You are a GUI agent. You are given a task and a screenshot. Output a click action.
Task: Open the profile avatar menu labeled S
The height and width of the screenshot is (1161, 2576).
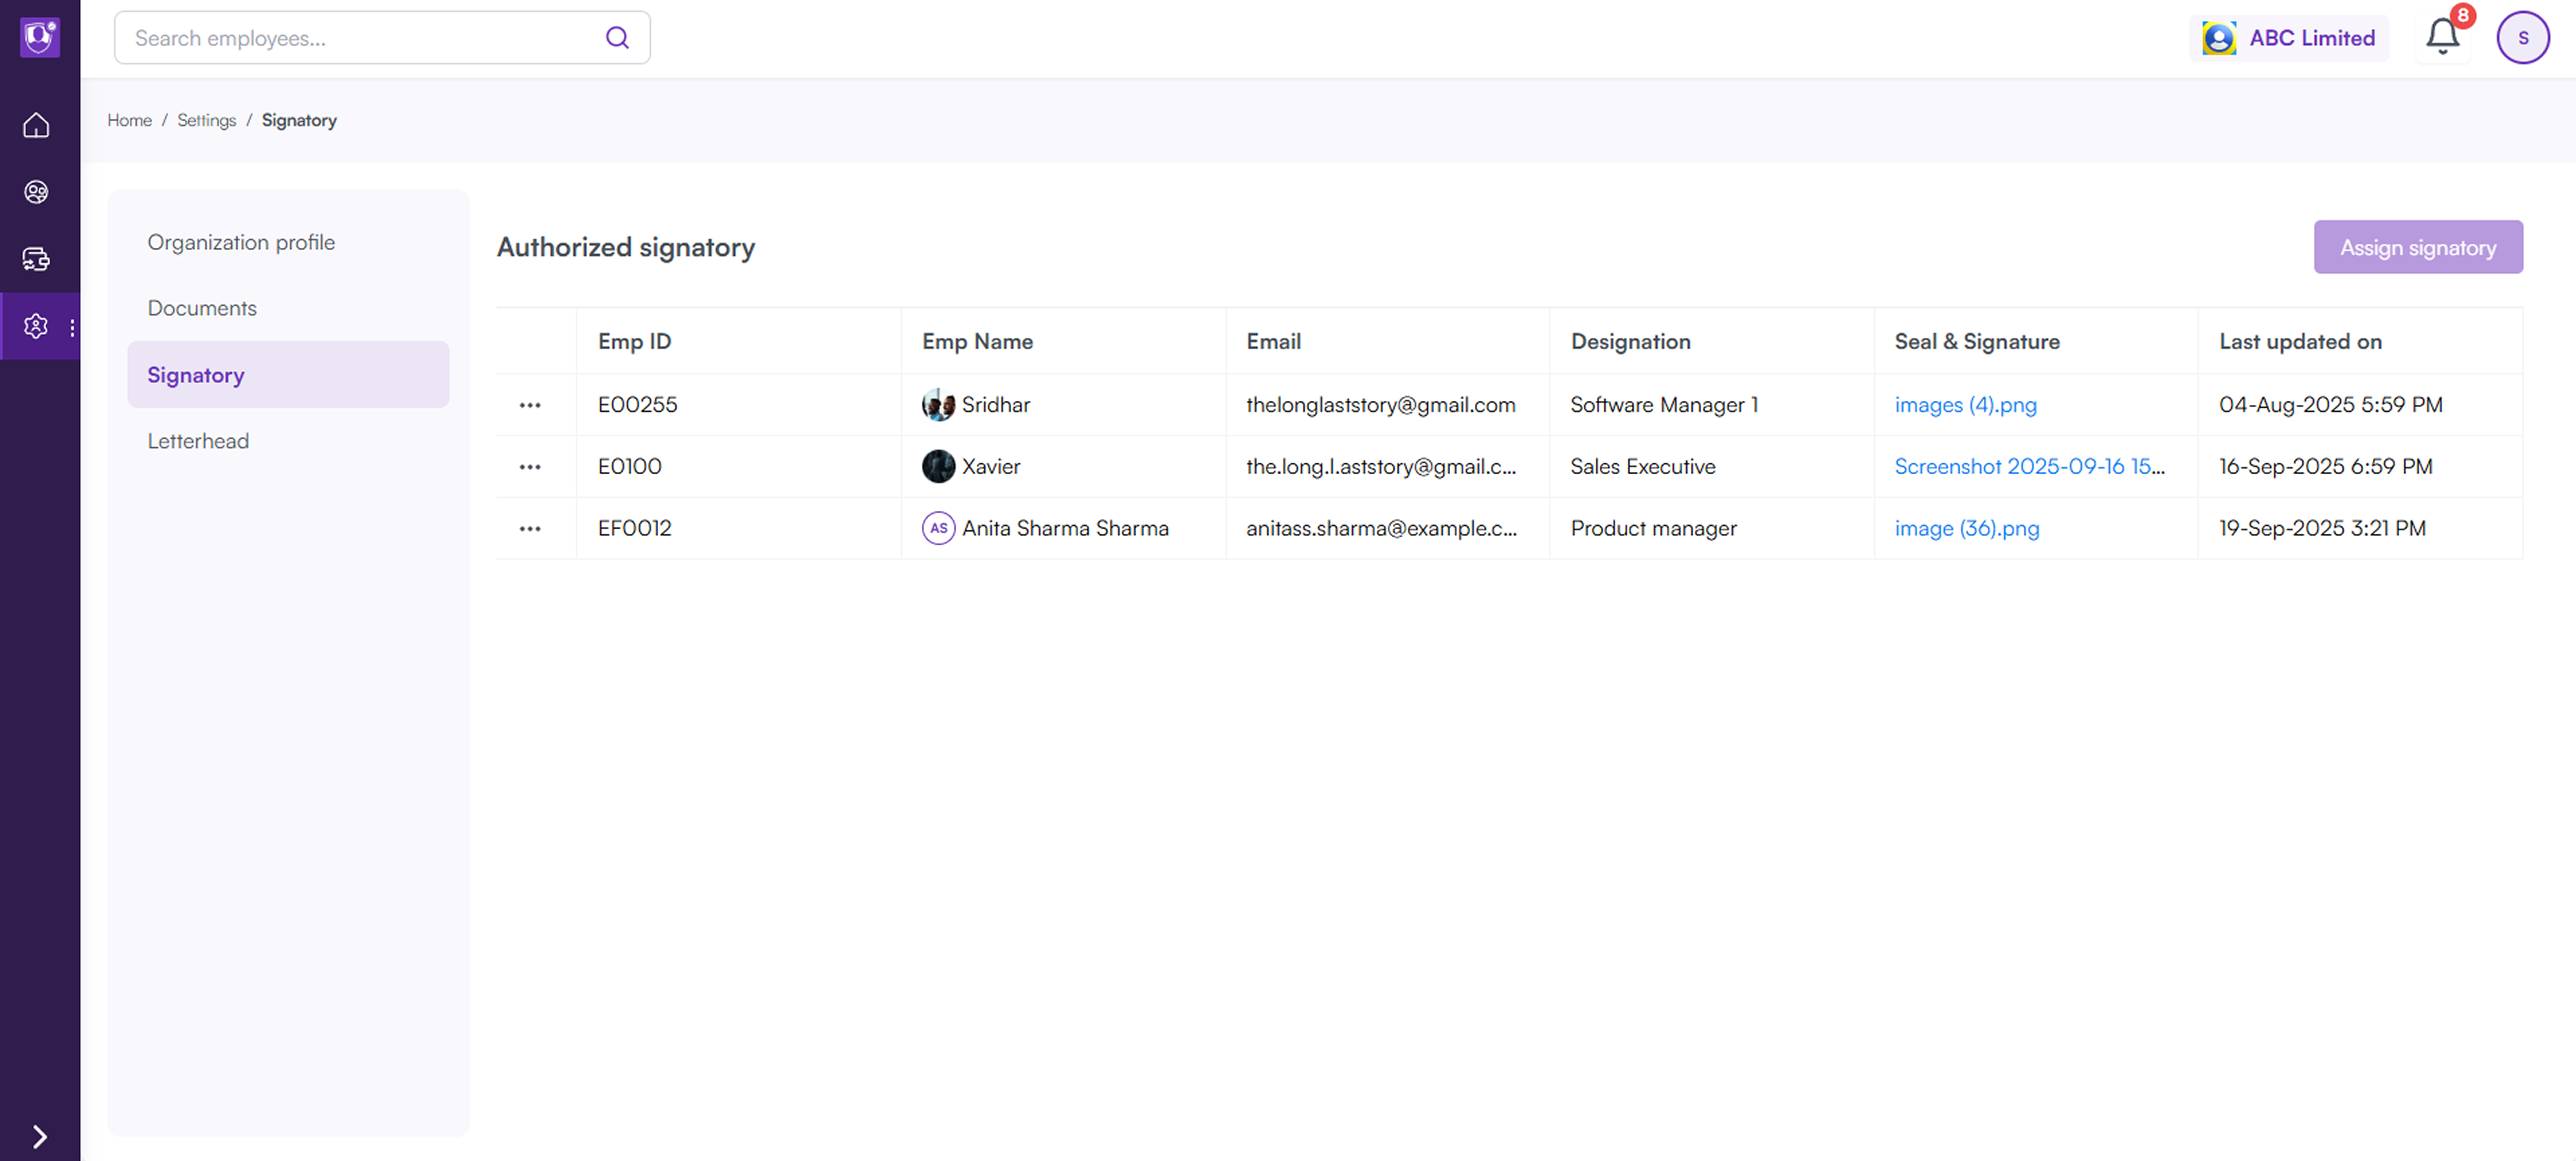tap(2523, 37)
